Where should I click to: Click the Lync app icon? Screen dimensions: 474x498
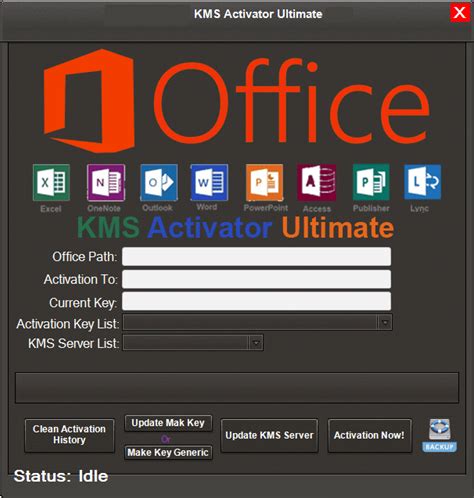point(422,182)
